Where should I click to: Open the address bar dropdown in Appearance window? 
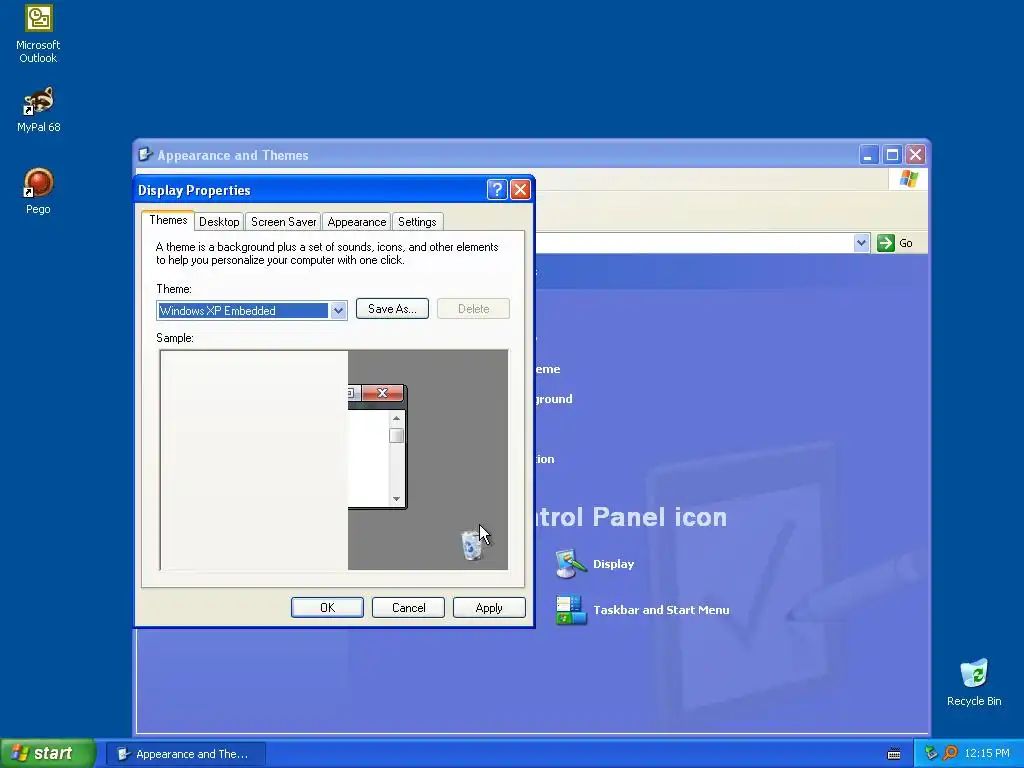pos(861,243)
